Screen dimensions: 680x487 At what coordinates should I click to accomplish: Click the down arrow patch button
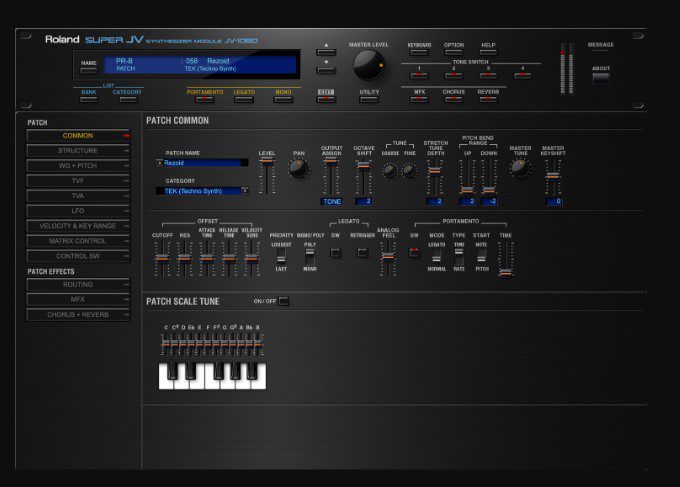[326, 70]
